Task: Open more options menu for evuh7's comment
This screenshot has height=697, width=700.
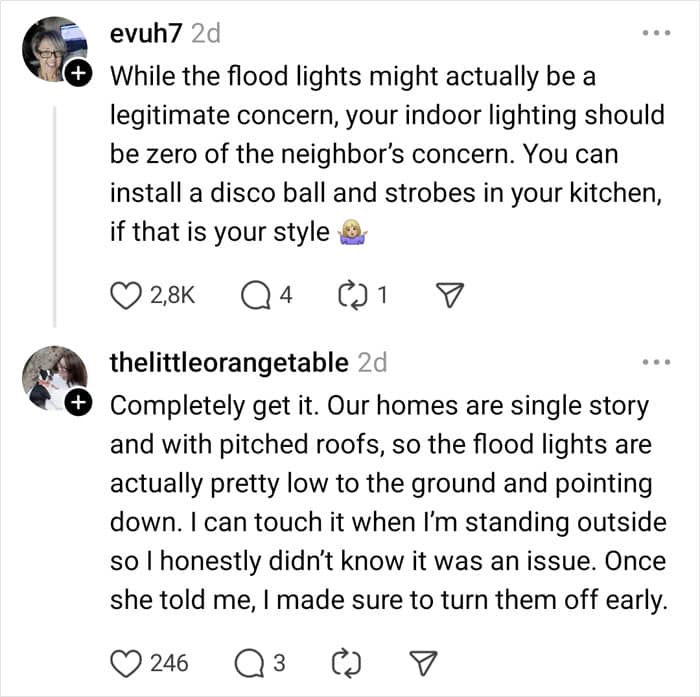Action: pyautogui.click(x=656, y=33)
